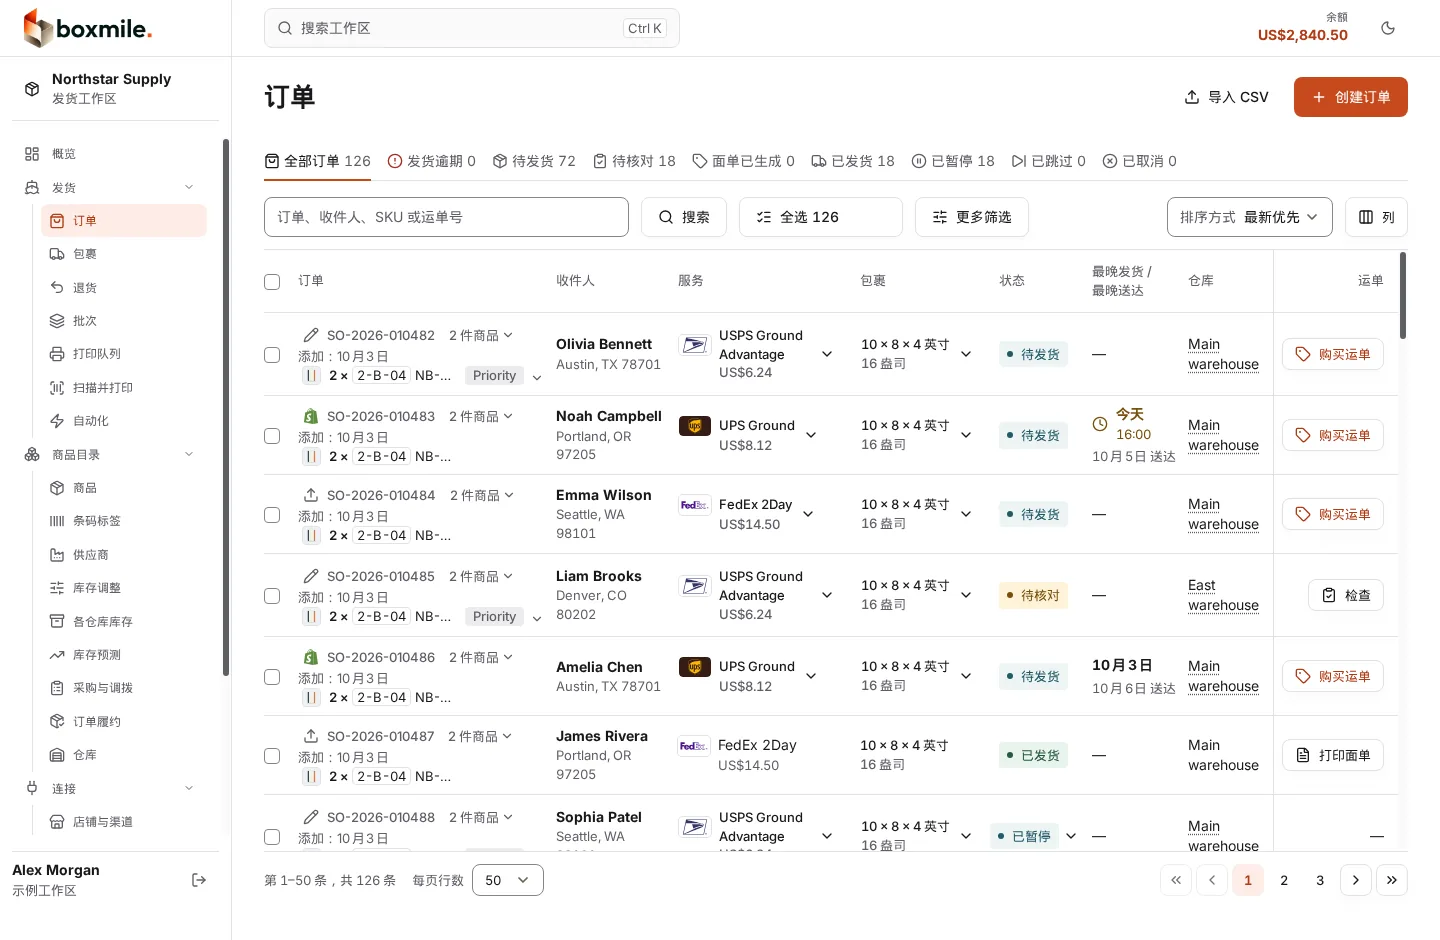
Task: Open 扫描并打印 in the sidebar
Action: [x=124, y=388]
